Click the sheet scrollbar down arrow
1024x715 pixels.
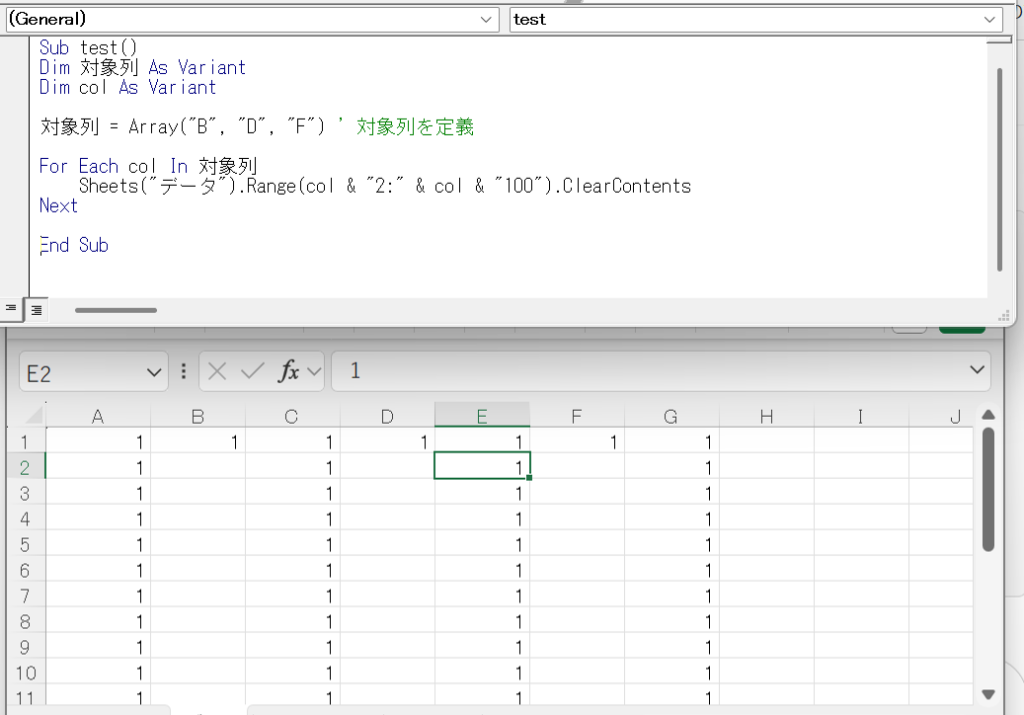pyautogui.click(x=989, y=694)
